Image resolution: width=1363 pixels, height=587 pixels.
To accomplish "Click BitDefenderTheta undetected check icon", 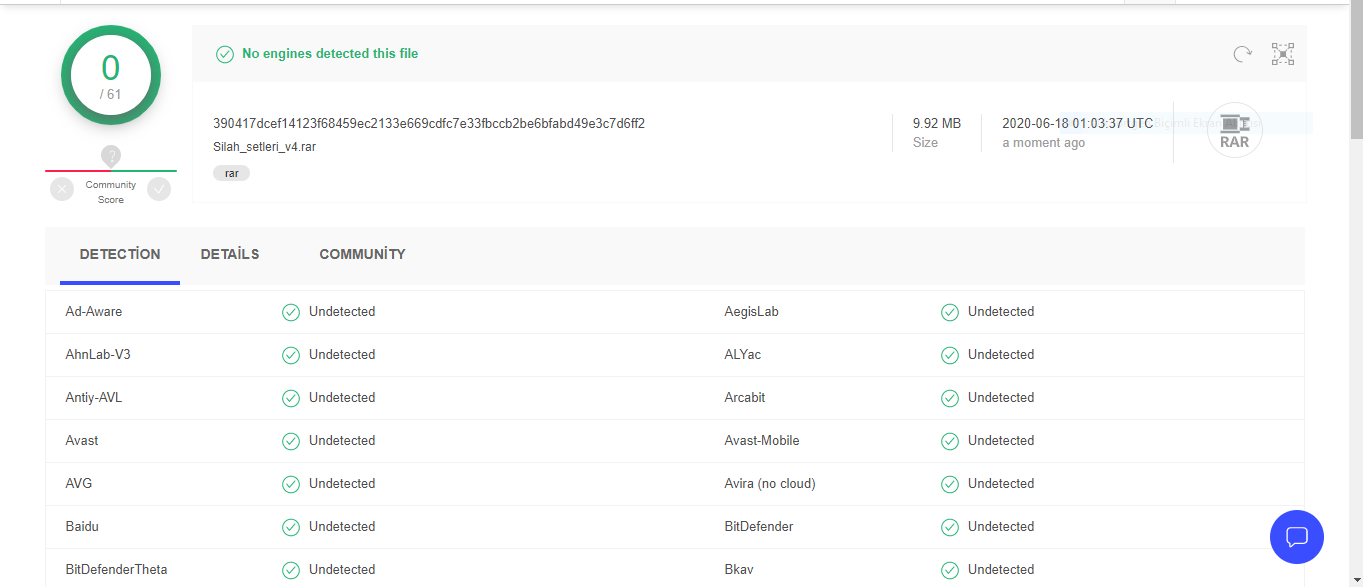I will point(291,570).
